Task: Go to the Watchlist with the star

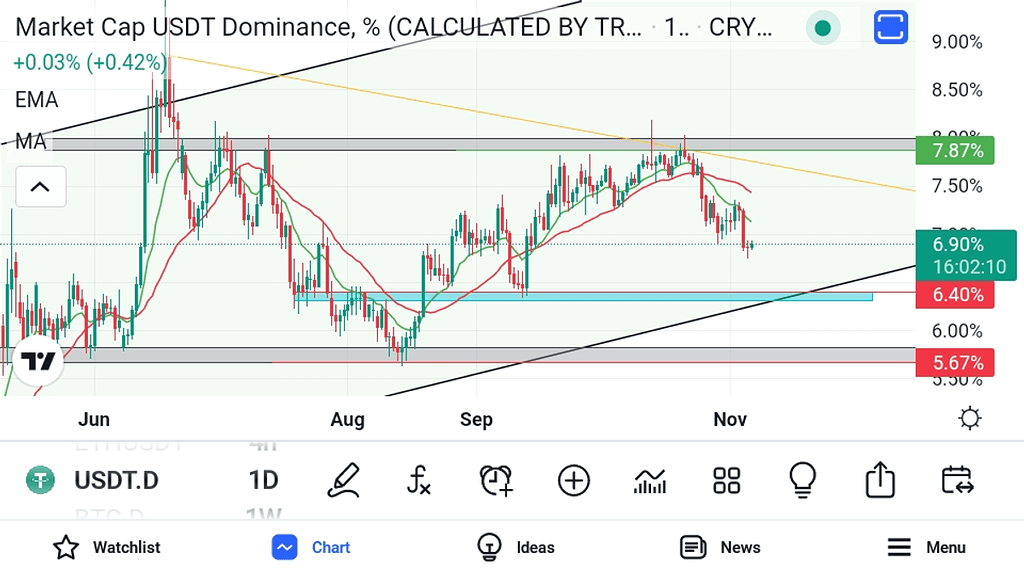Action: 105,547
